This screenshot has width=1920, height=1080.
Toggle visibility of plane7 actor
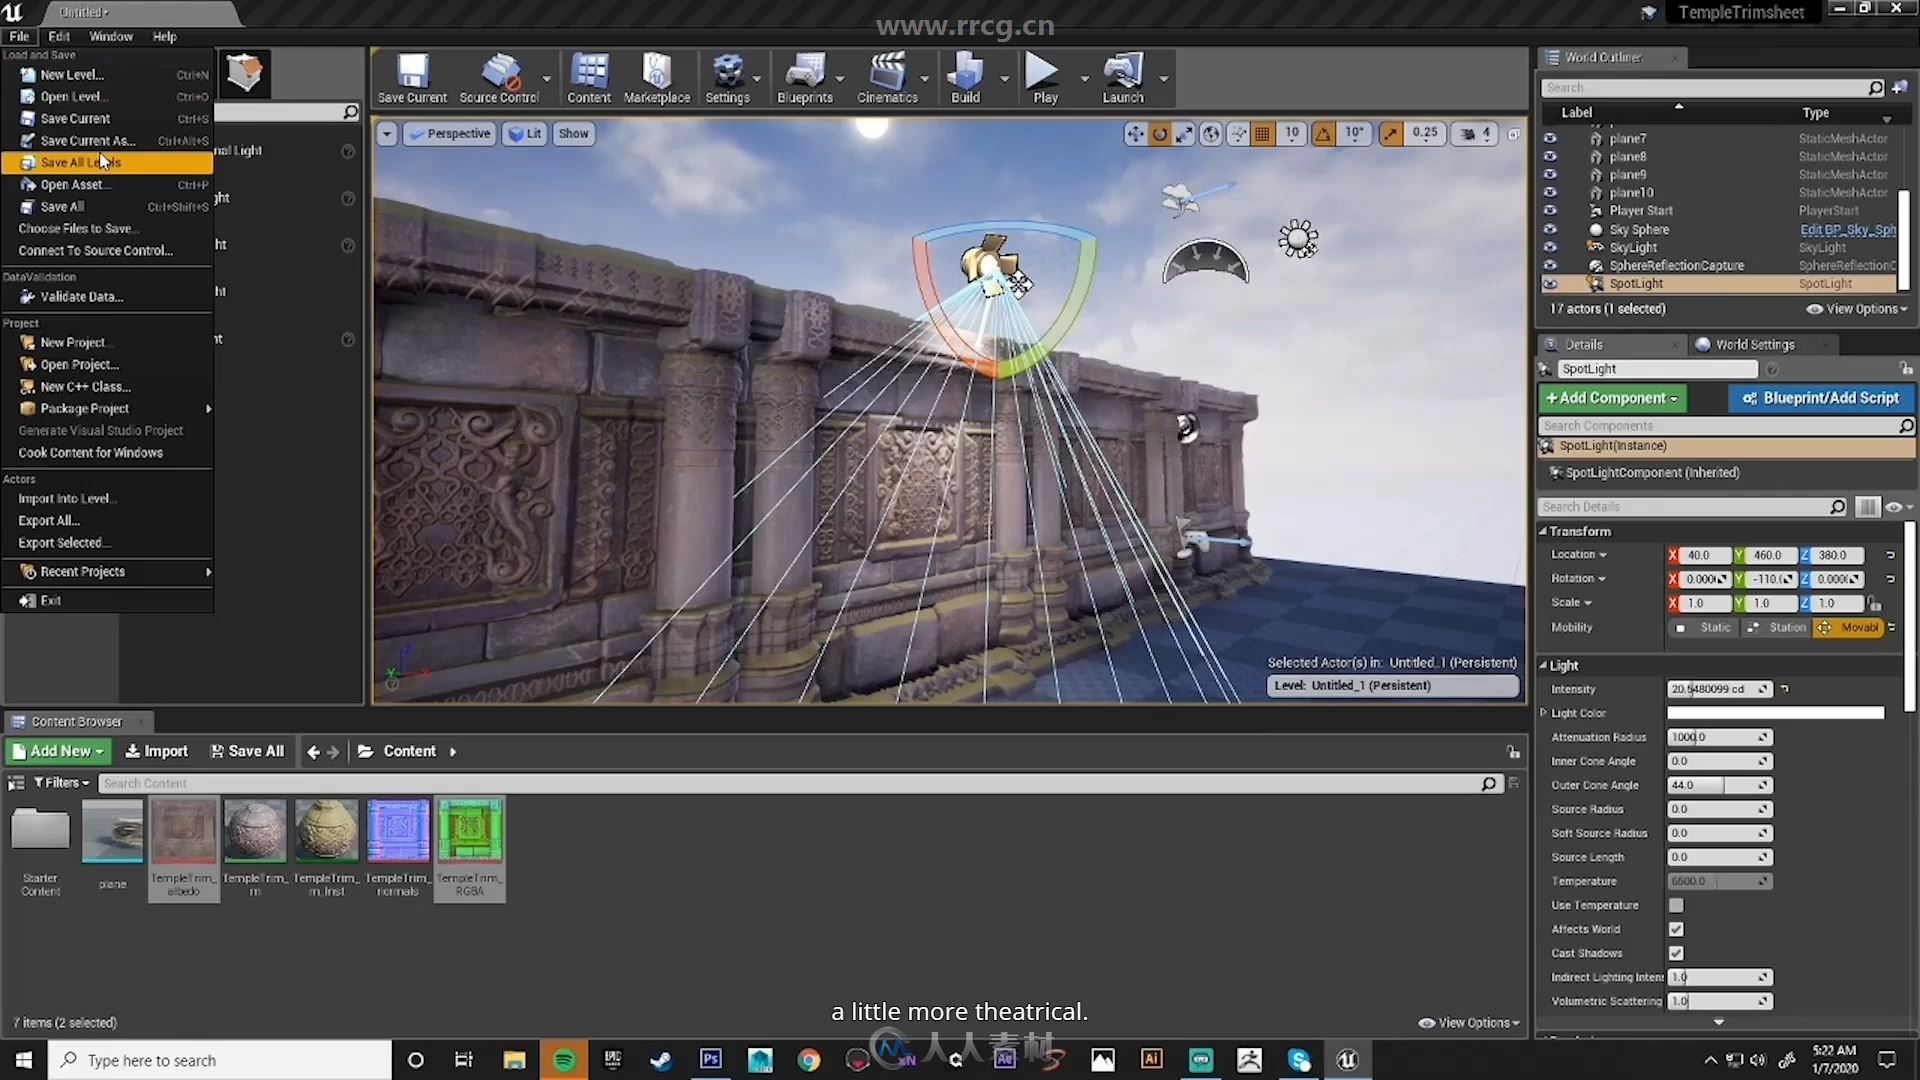point(1550,139)
